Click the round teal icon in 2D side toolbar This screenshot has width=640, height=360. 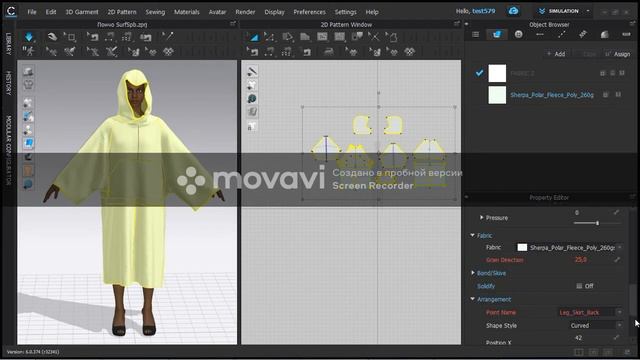(252, 98)
